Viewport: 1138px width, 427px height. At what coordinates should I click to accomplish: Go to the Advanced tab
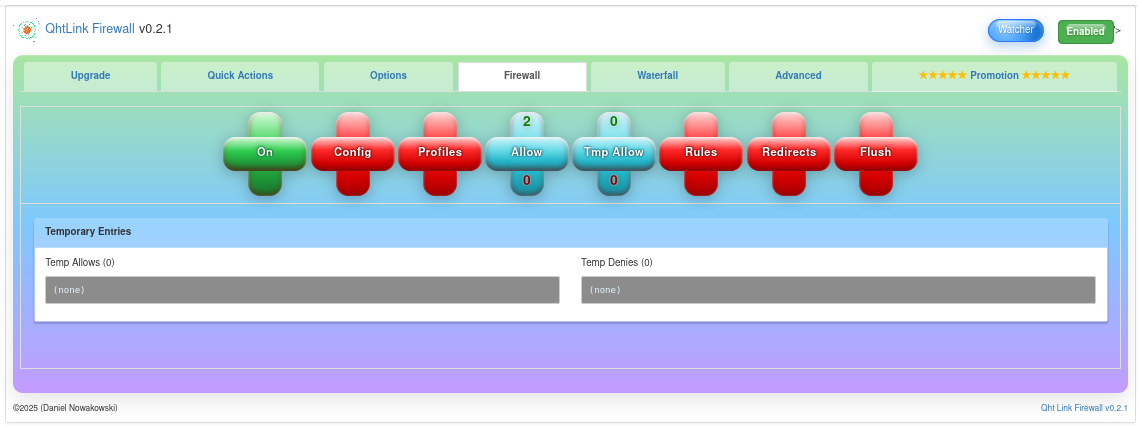798,76
